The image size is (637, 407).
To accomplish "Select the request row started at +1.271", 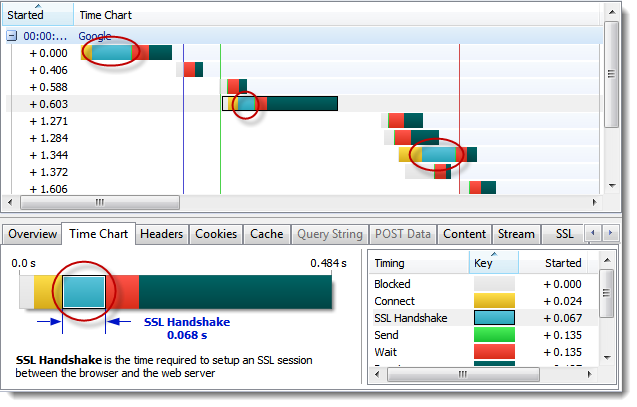I will pos(304,121).
